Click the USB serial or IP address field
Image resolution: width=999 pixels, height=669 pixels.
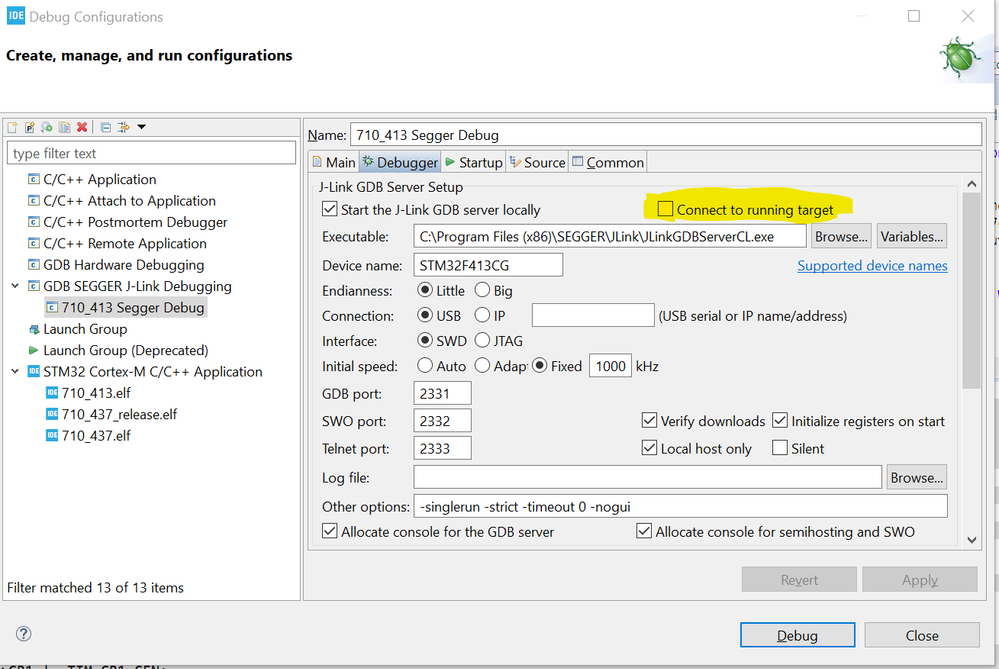point(593,315)
